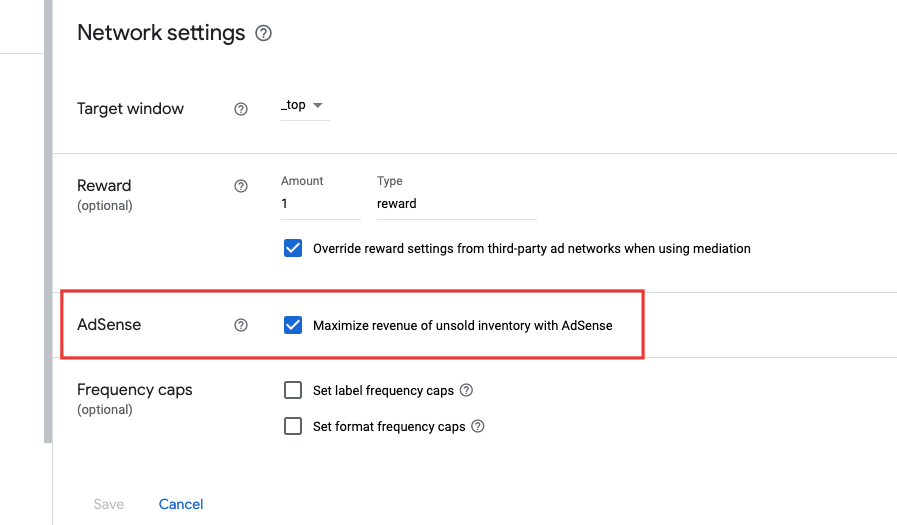The width and height of the screenshot is (897, 525).
Task: Click the reward Type input field
Action: coord(457,204)
